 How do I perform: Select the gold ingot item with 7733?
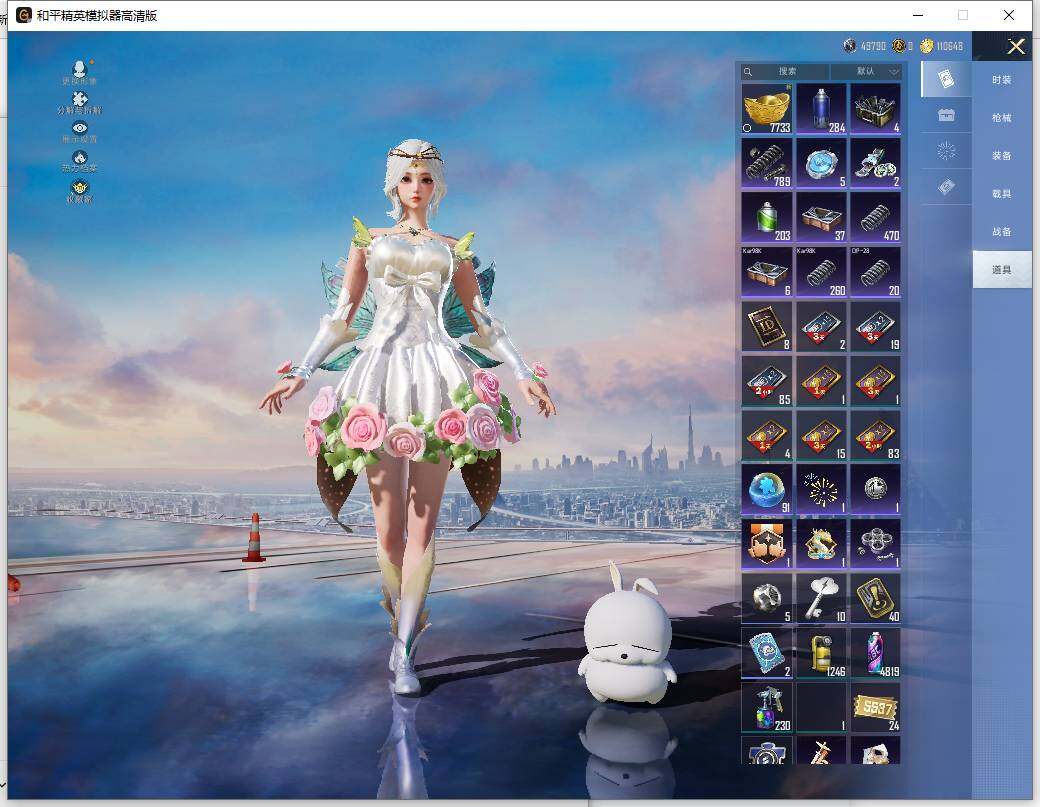pyautogui.click(x=767, y=108)
